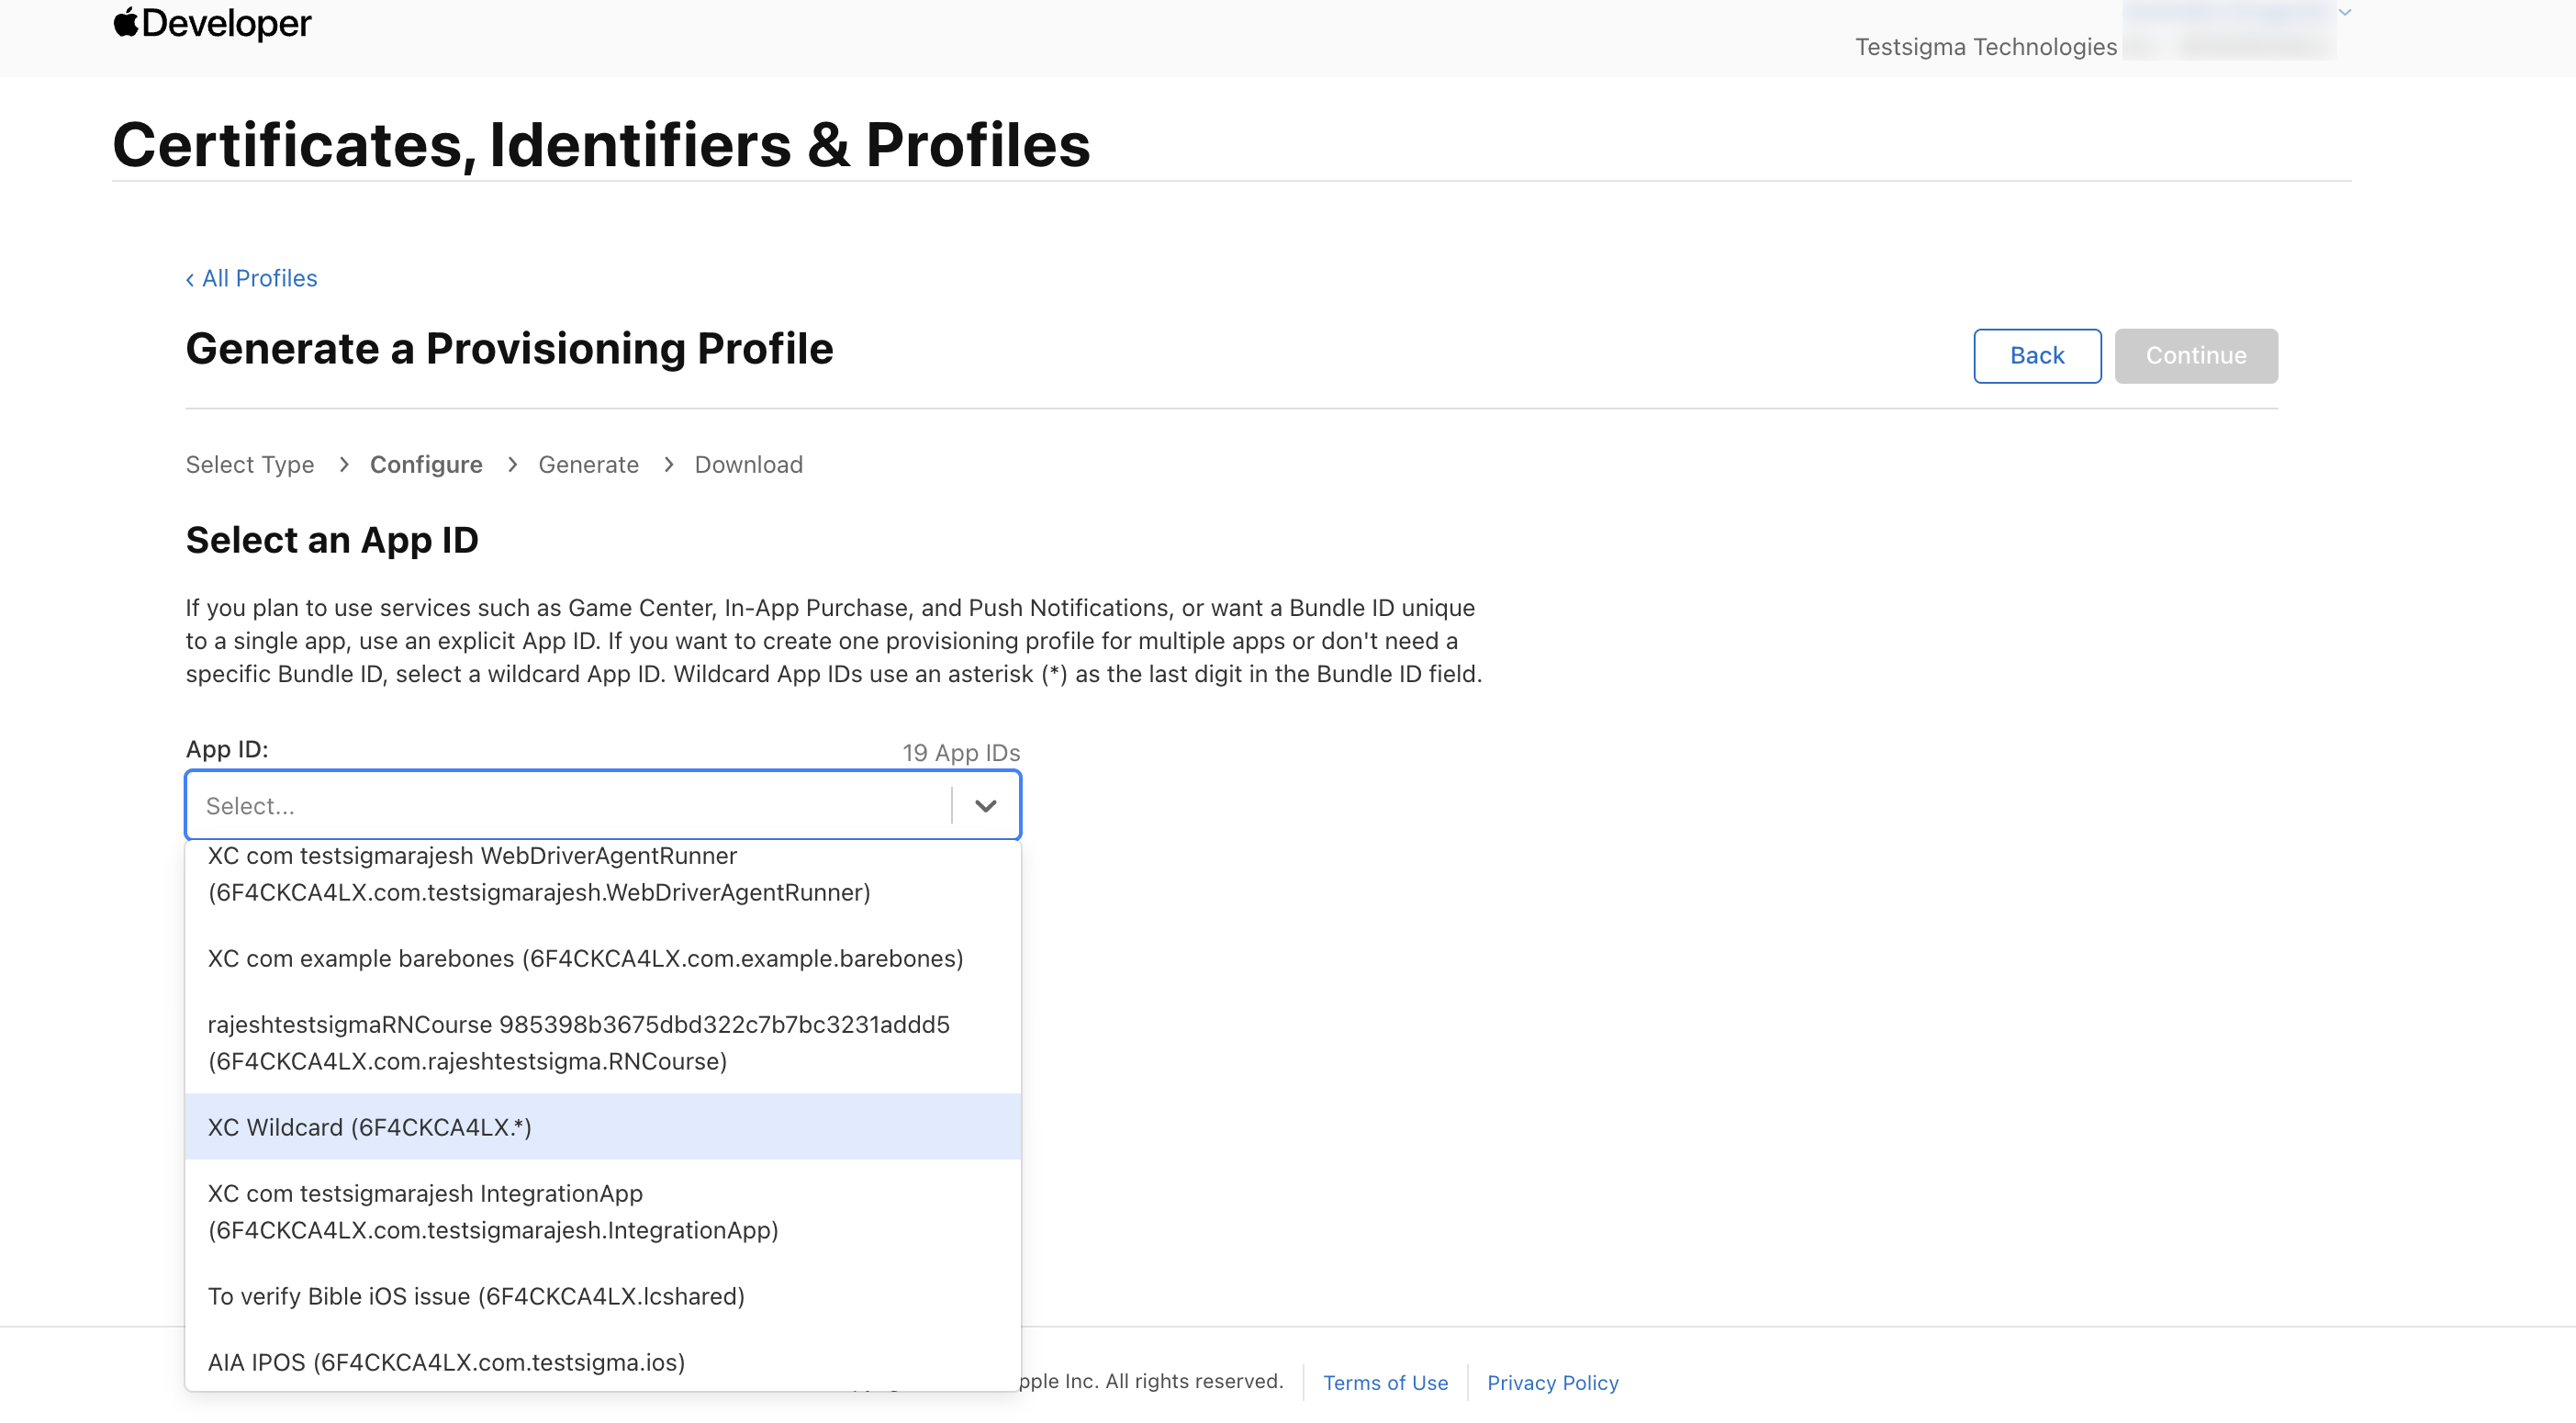Select the XC com example barebones App ID
This screenshot has height=1423, width=2576.
coord(585,958)
